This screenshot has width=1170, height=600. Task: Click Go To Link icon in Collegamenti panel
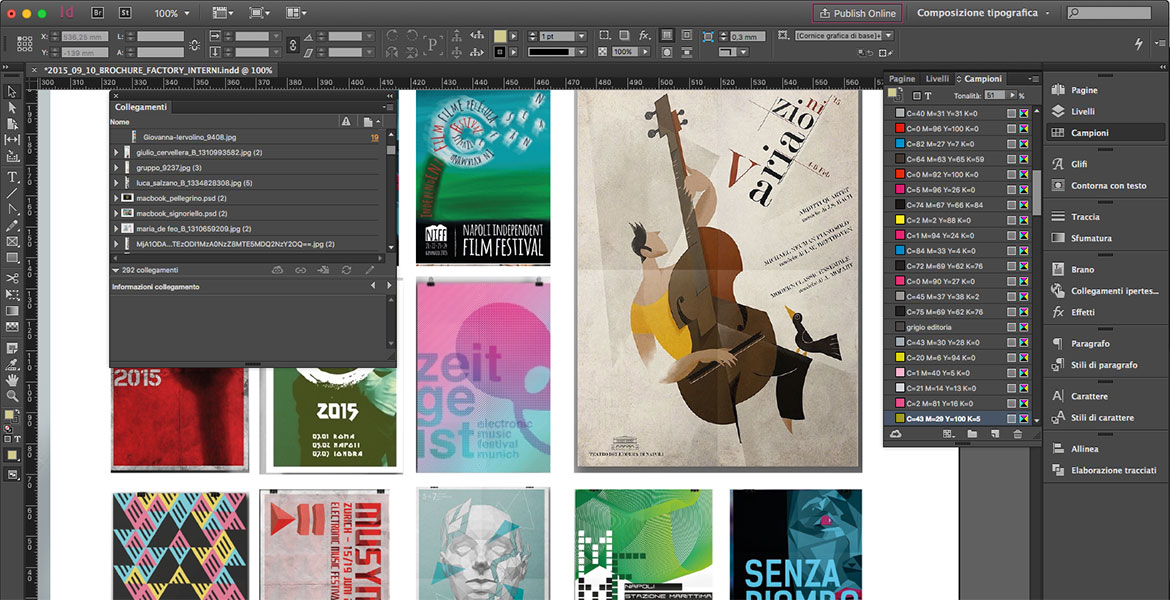(323, 270)
